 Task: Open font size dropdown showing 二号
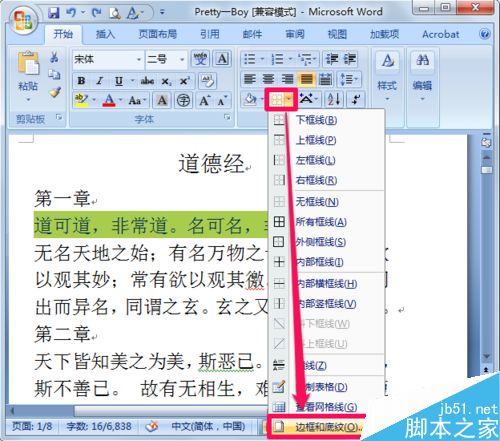[x=182, y=60]
